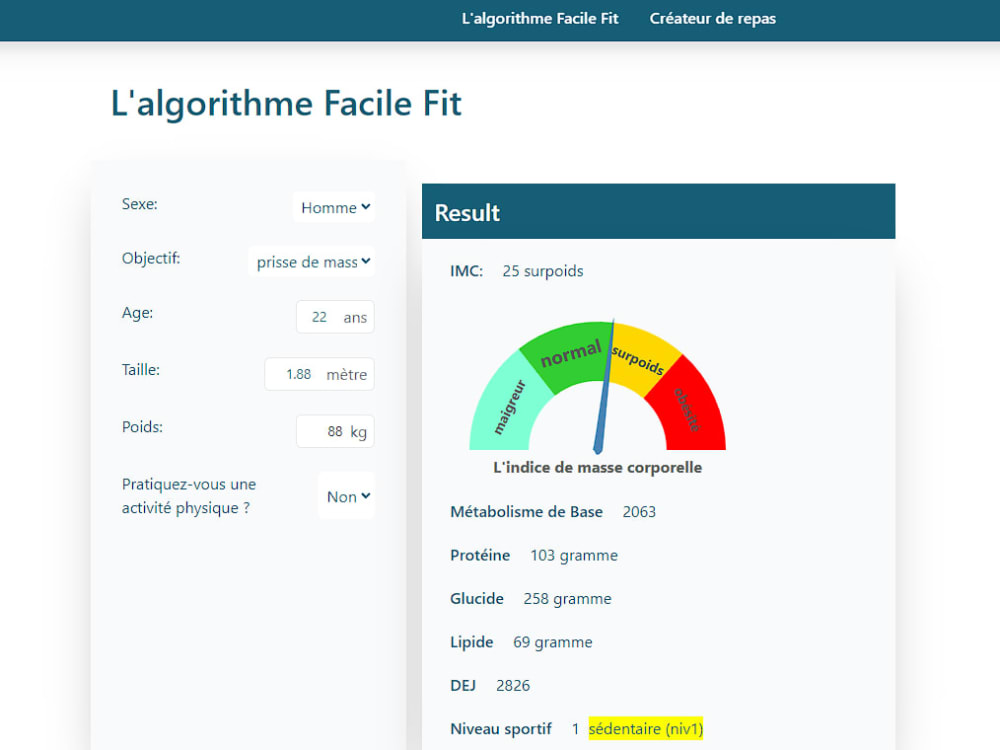Click the DEJ value 2826
This screenshot has width=1000, height=750.
tap(512, 685)
